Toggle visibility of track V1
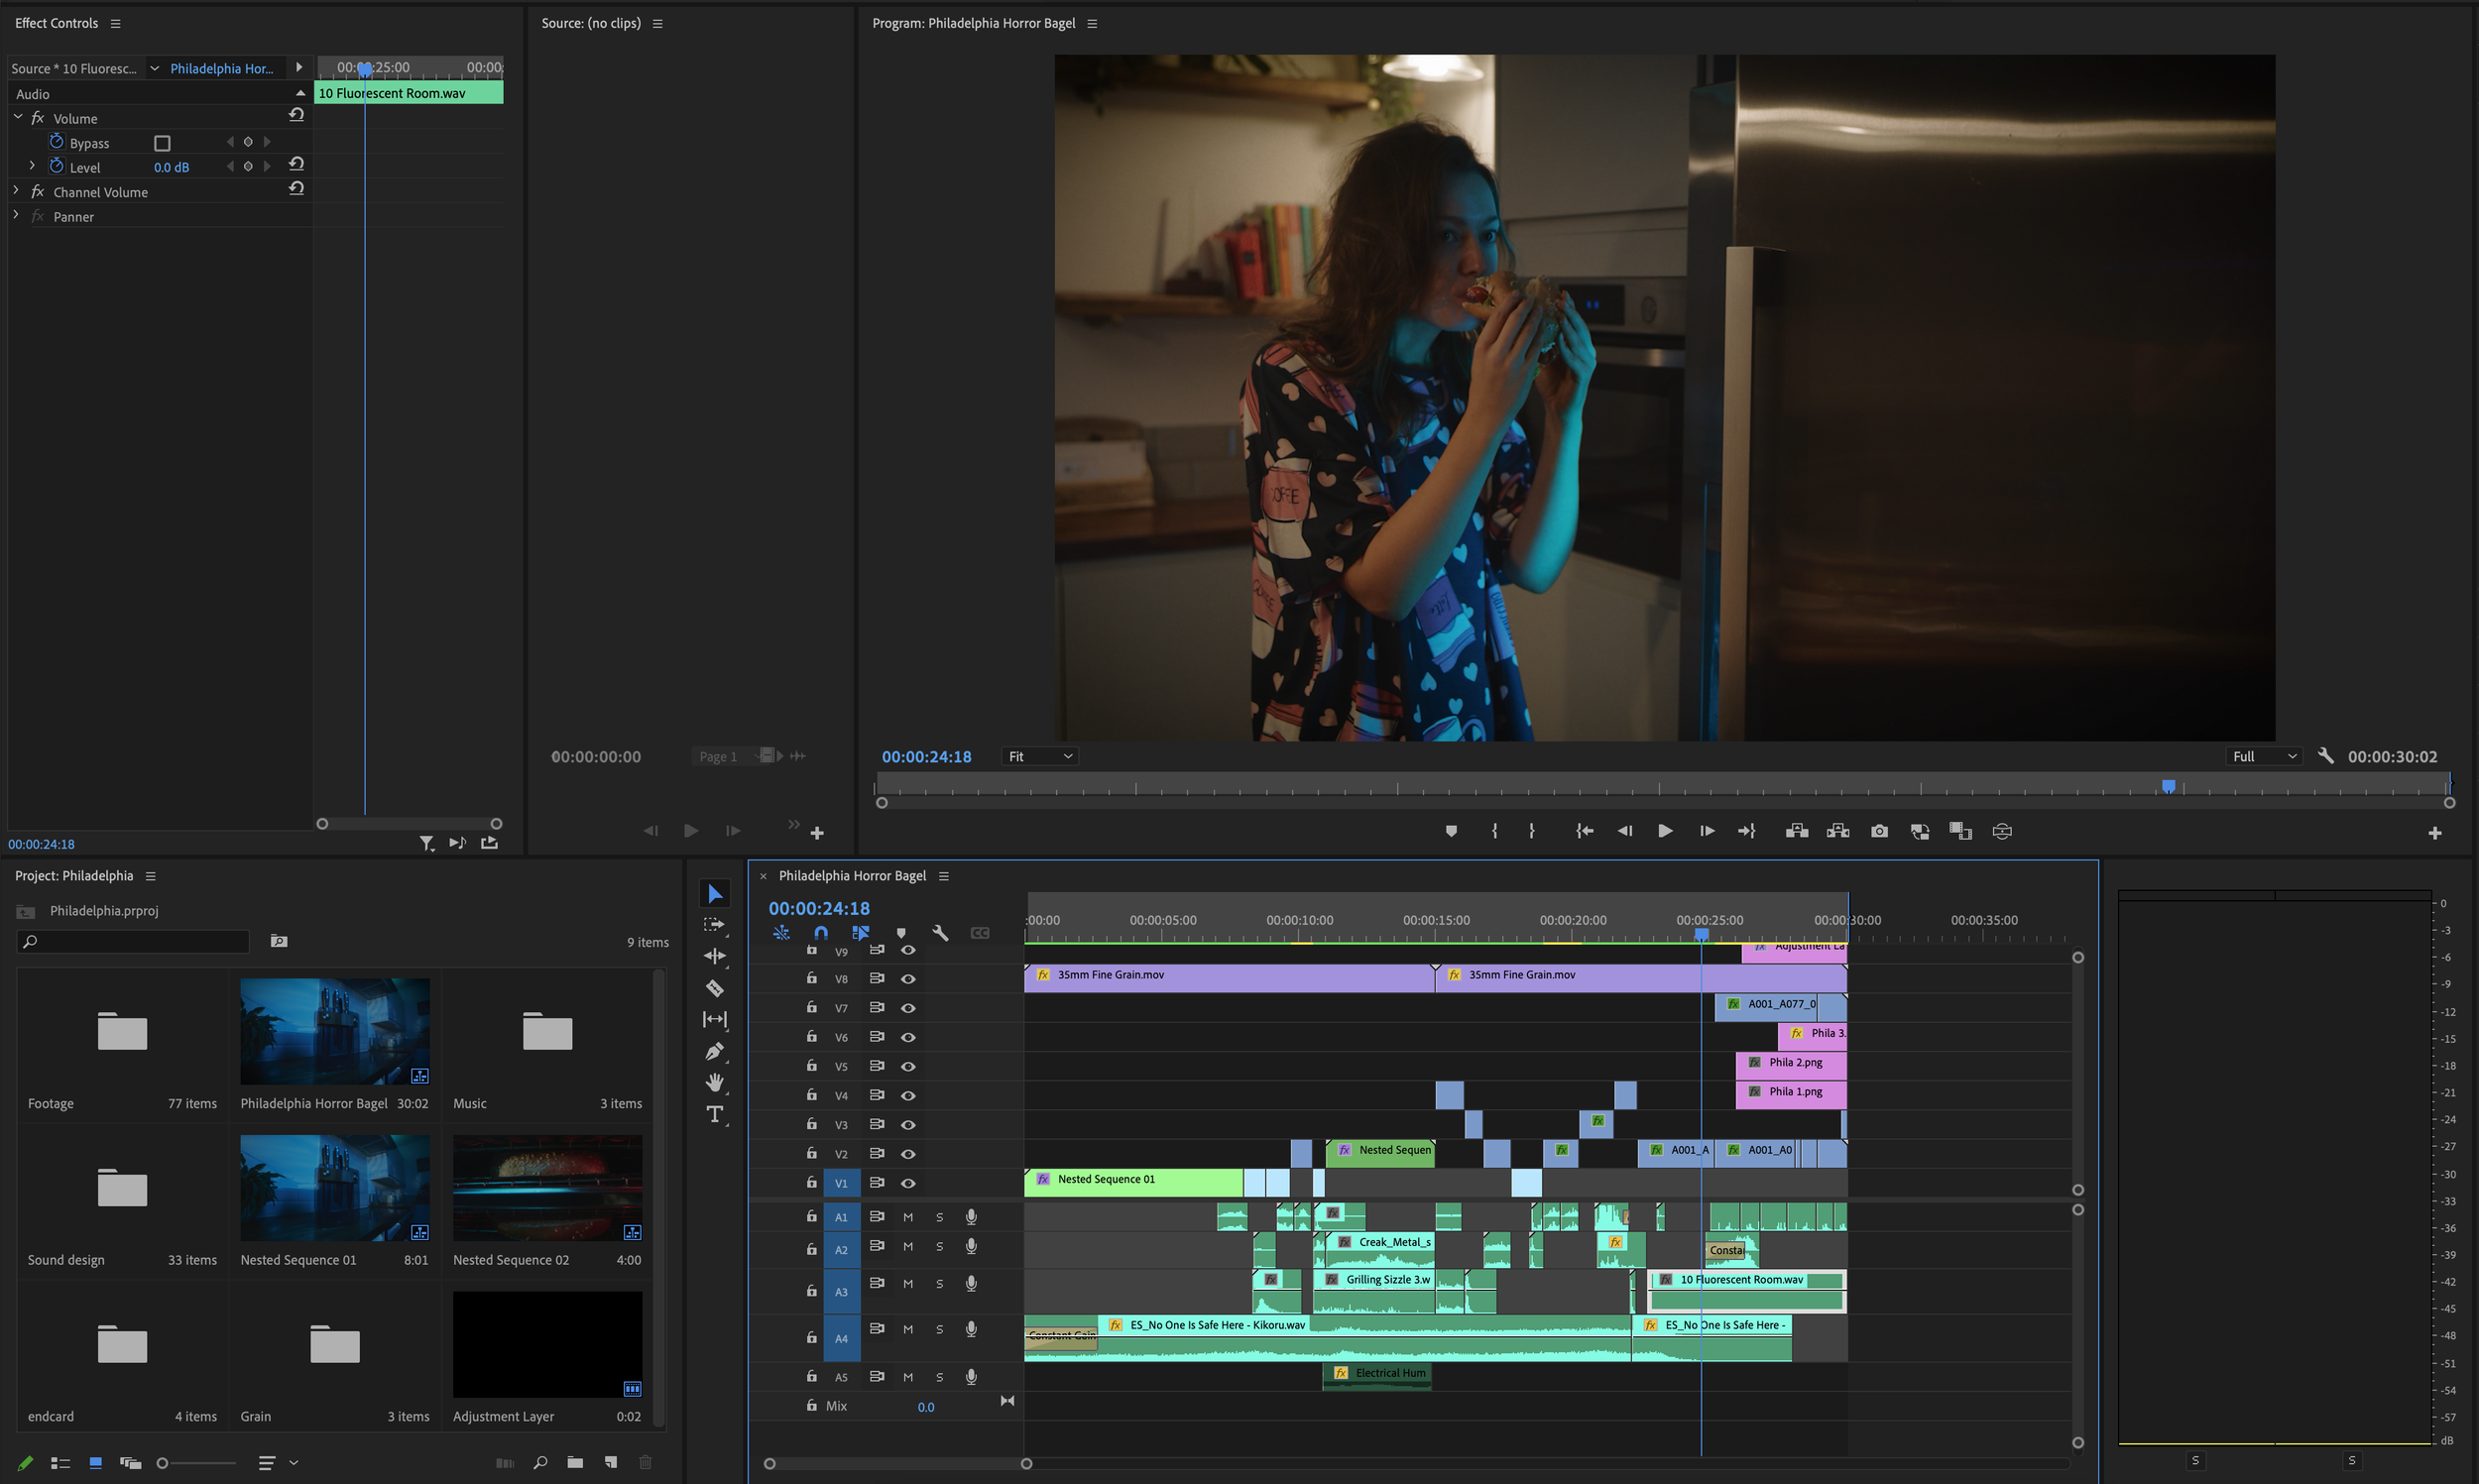This screenshot has height=1484, width=2479. 908,1183
